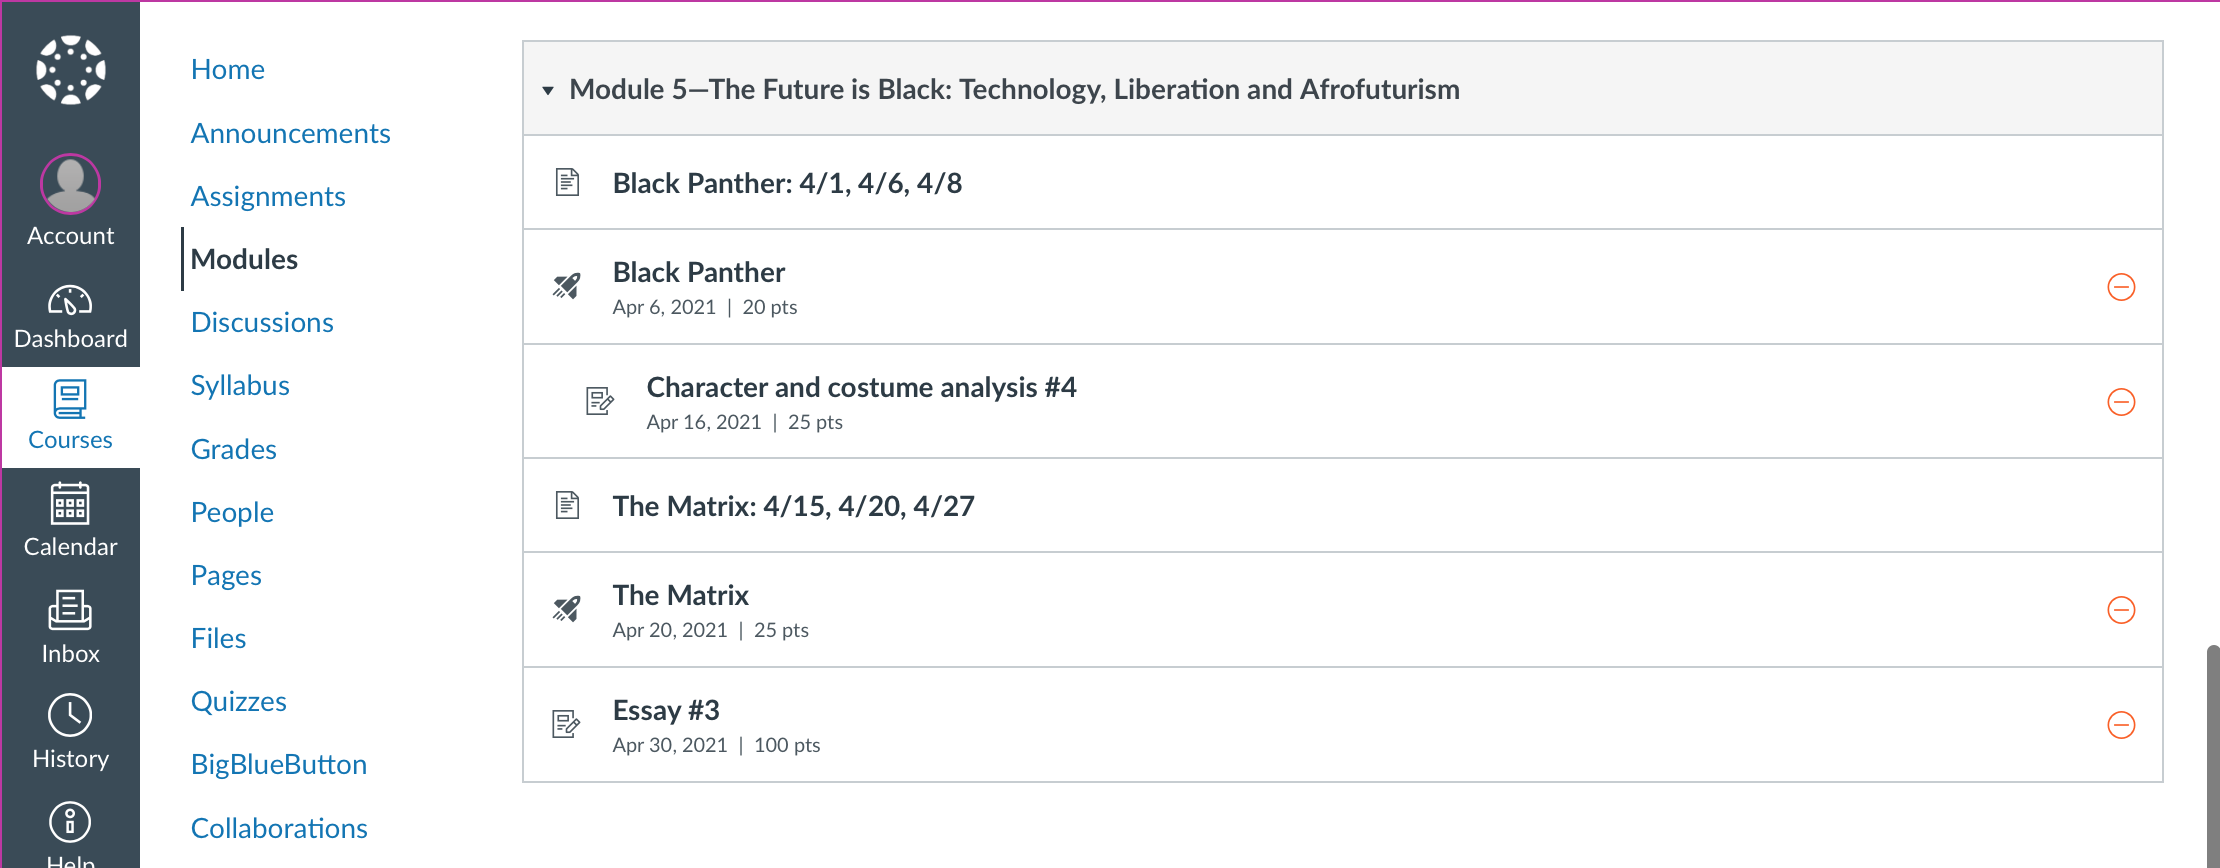Open the Calendar icon in sidebar

click(70, 504)
